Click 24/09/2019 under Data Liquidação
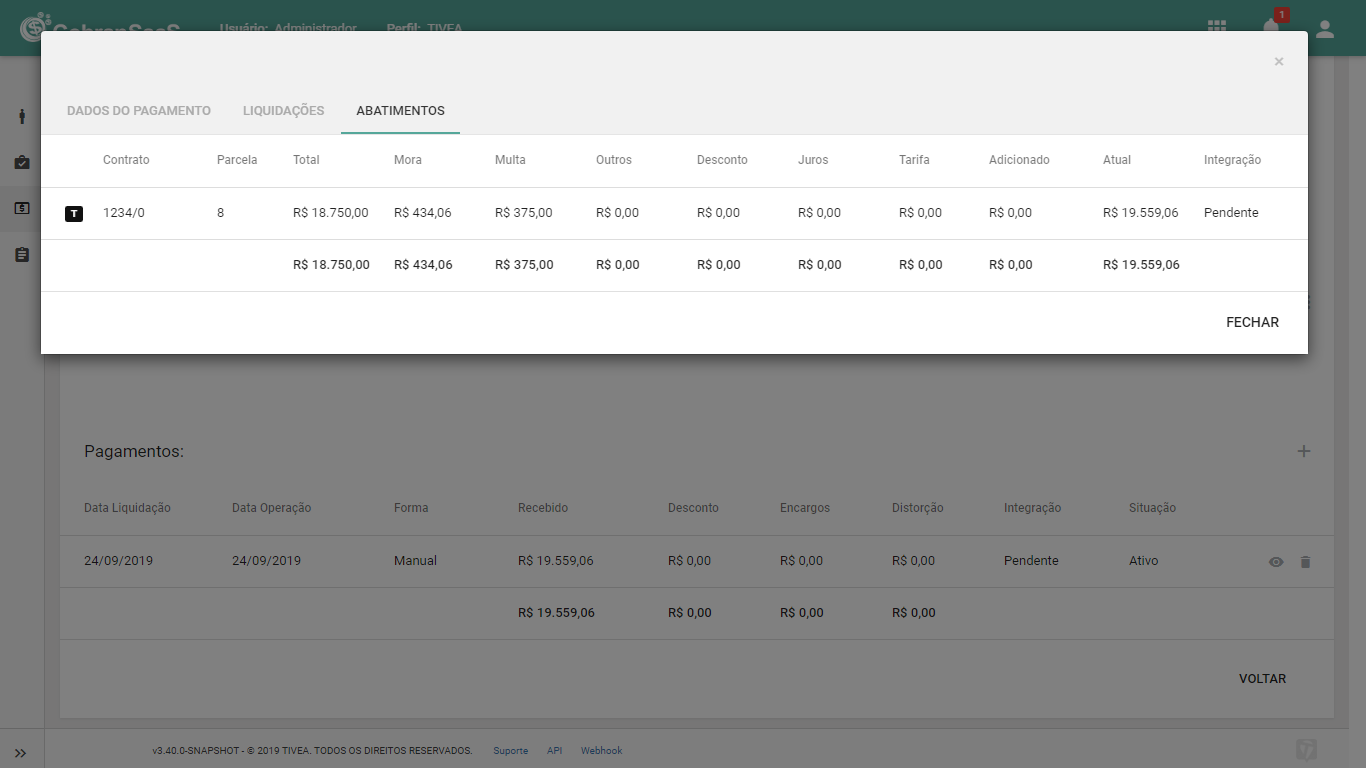 (118, 561)
